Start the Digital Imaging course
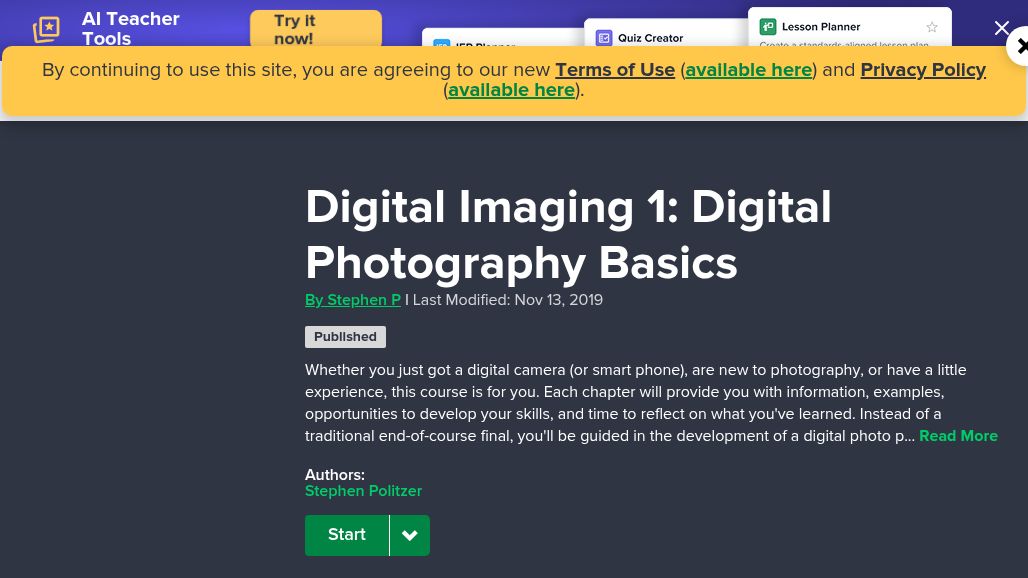1028x578 pixels. (346, 535)
